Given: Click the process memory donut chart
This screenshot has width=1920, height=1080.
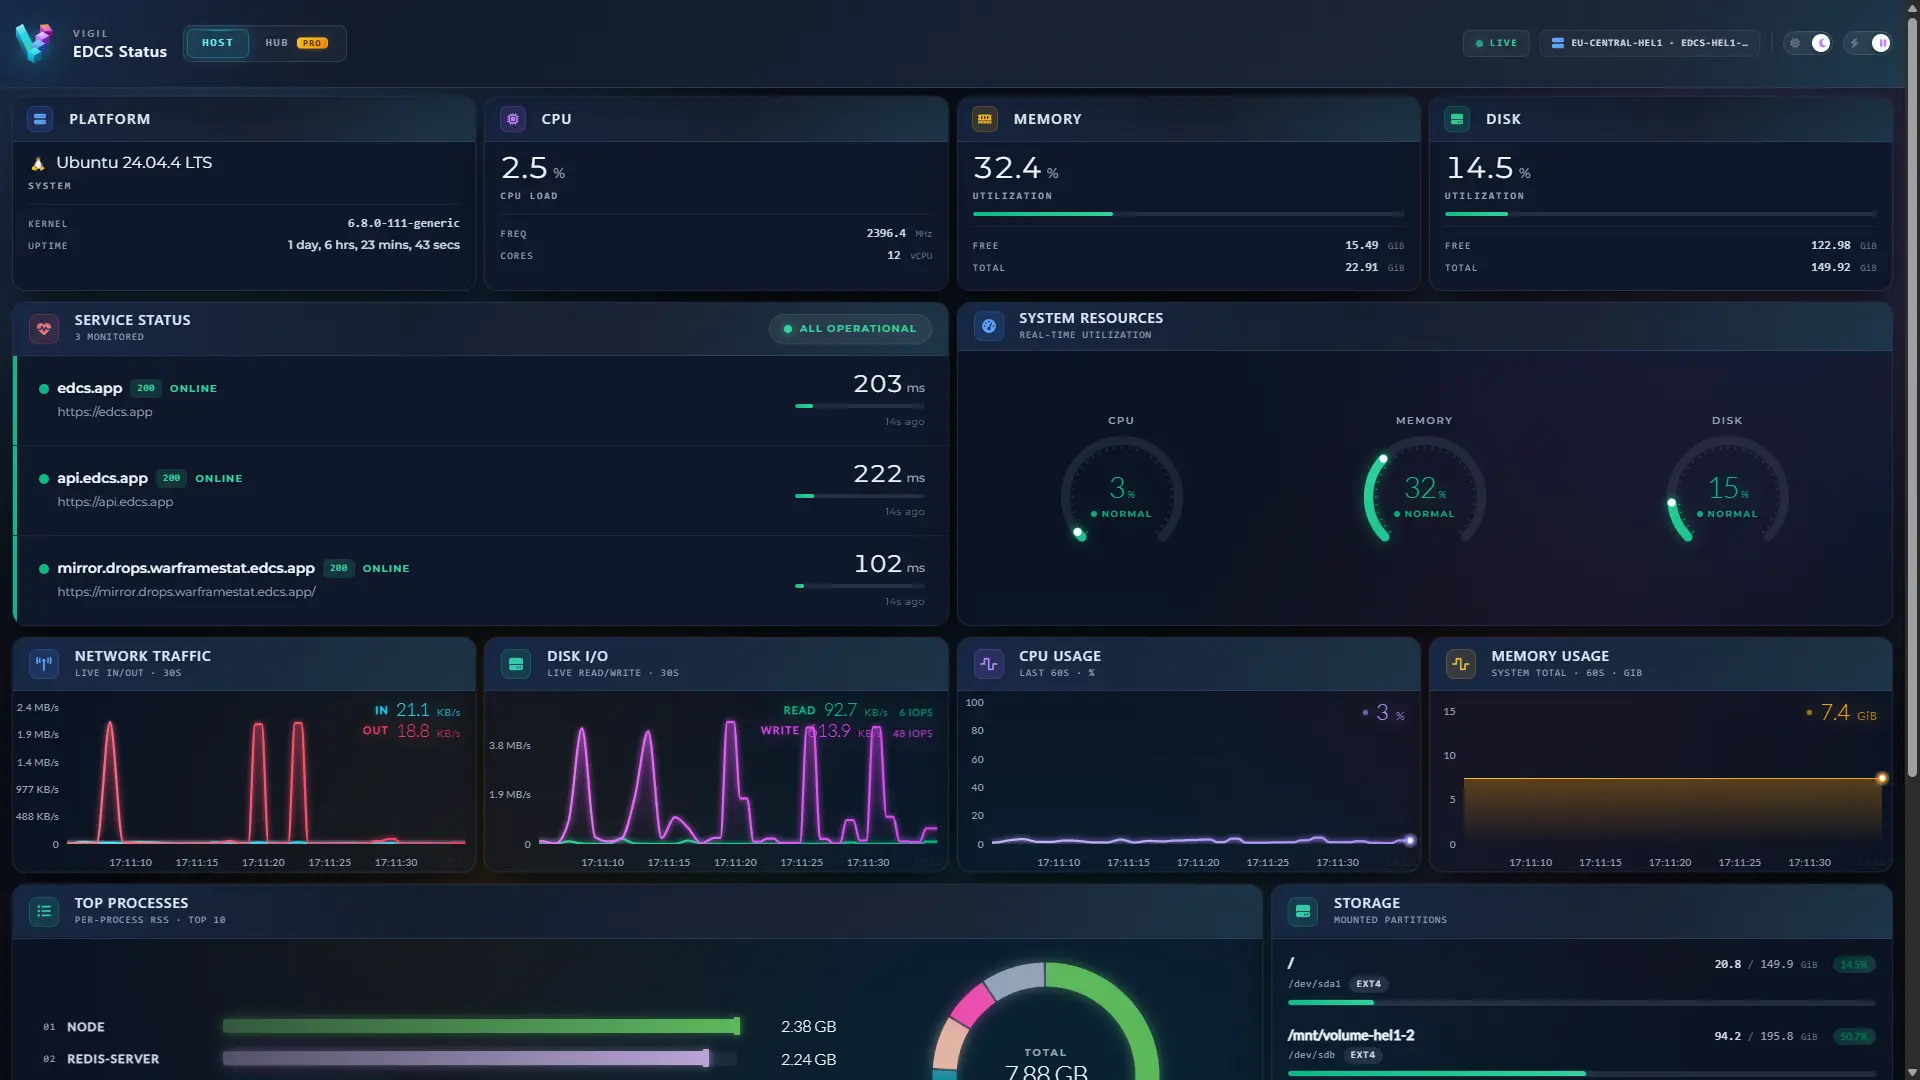Looking at the screenshot, I should point(1045,1022).
